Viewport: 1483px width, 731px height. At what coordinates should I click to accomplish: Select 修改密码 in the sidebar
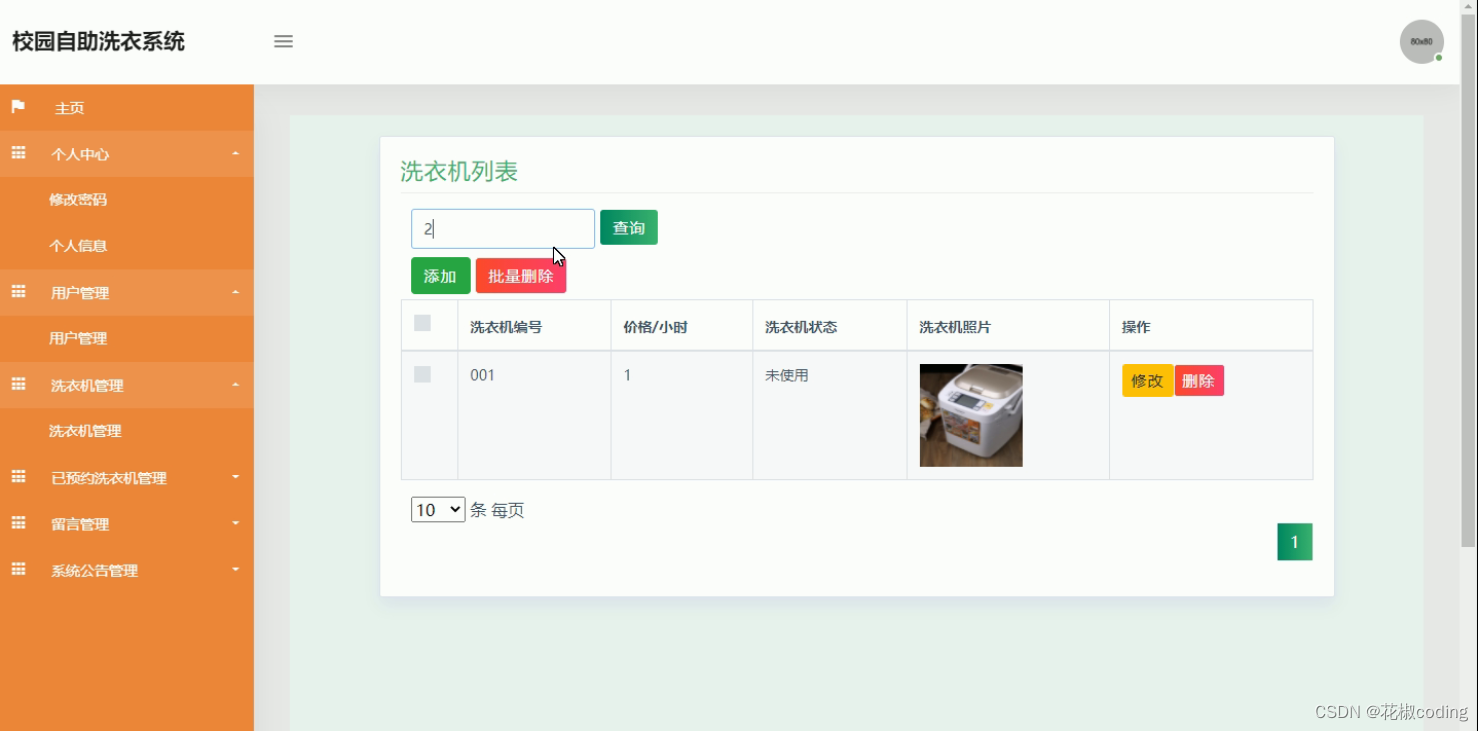click(x=78, y=199)
